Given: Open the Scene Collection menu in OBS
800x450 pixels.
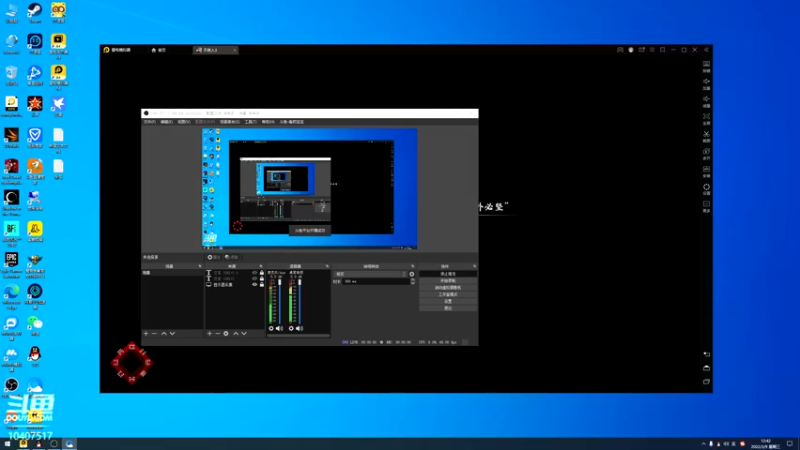Looking at the screenshot, I should [230, 122].
